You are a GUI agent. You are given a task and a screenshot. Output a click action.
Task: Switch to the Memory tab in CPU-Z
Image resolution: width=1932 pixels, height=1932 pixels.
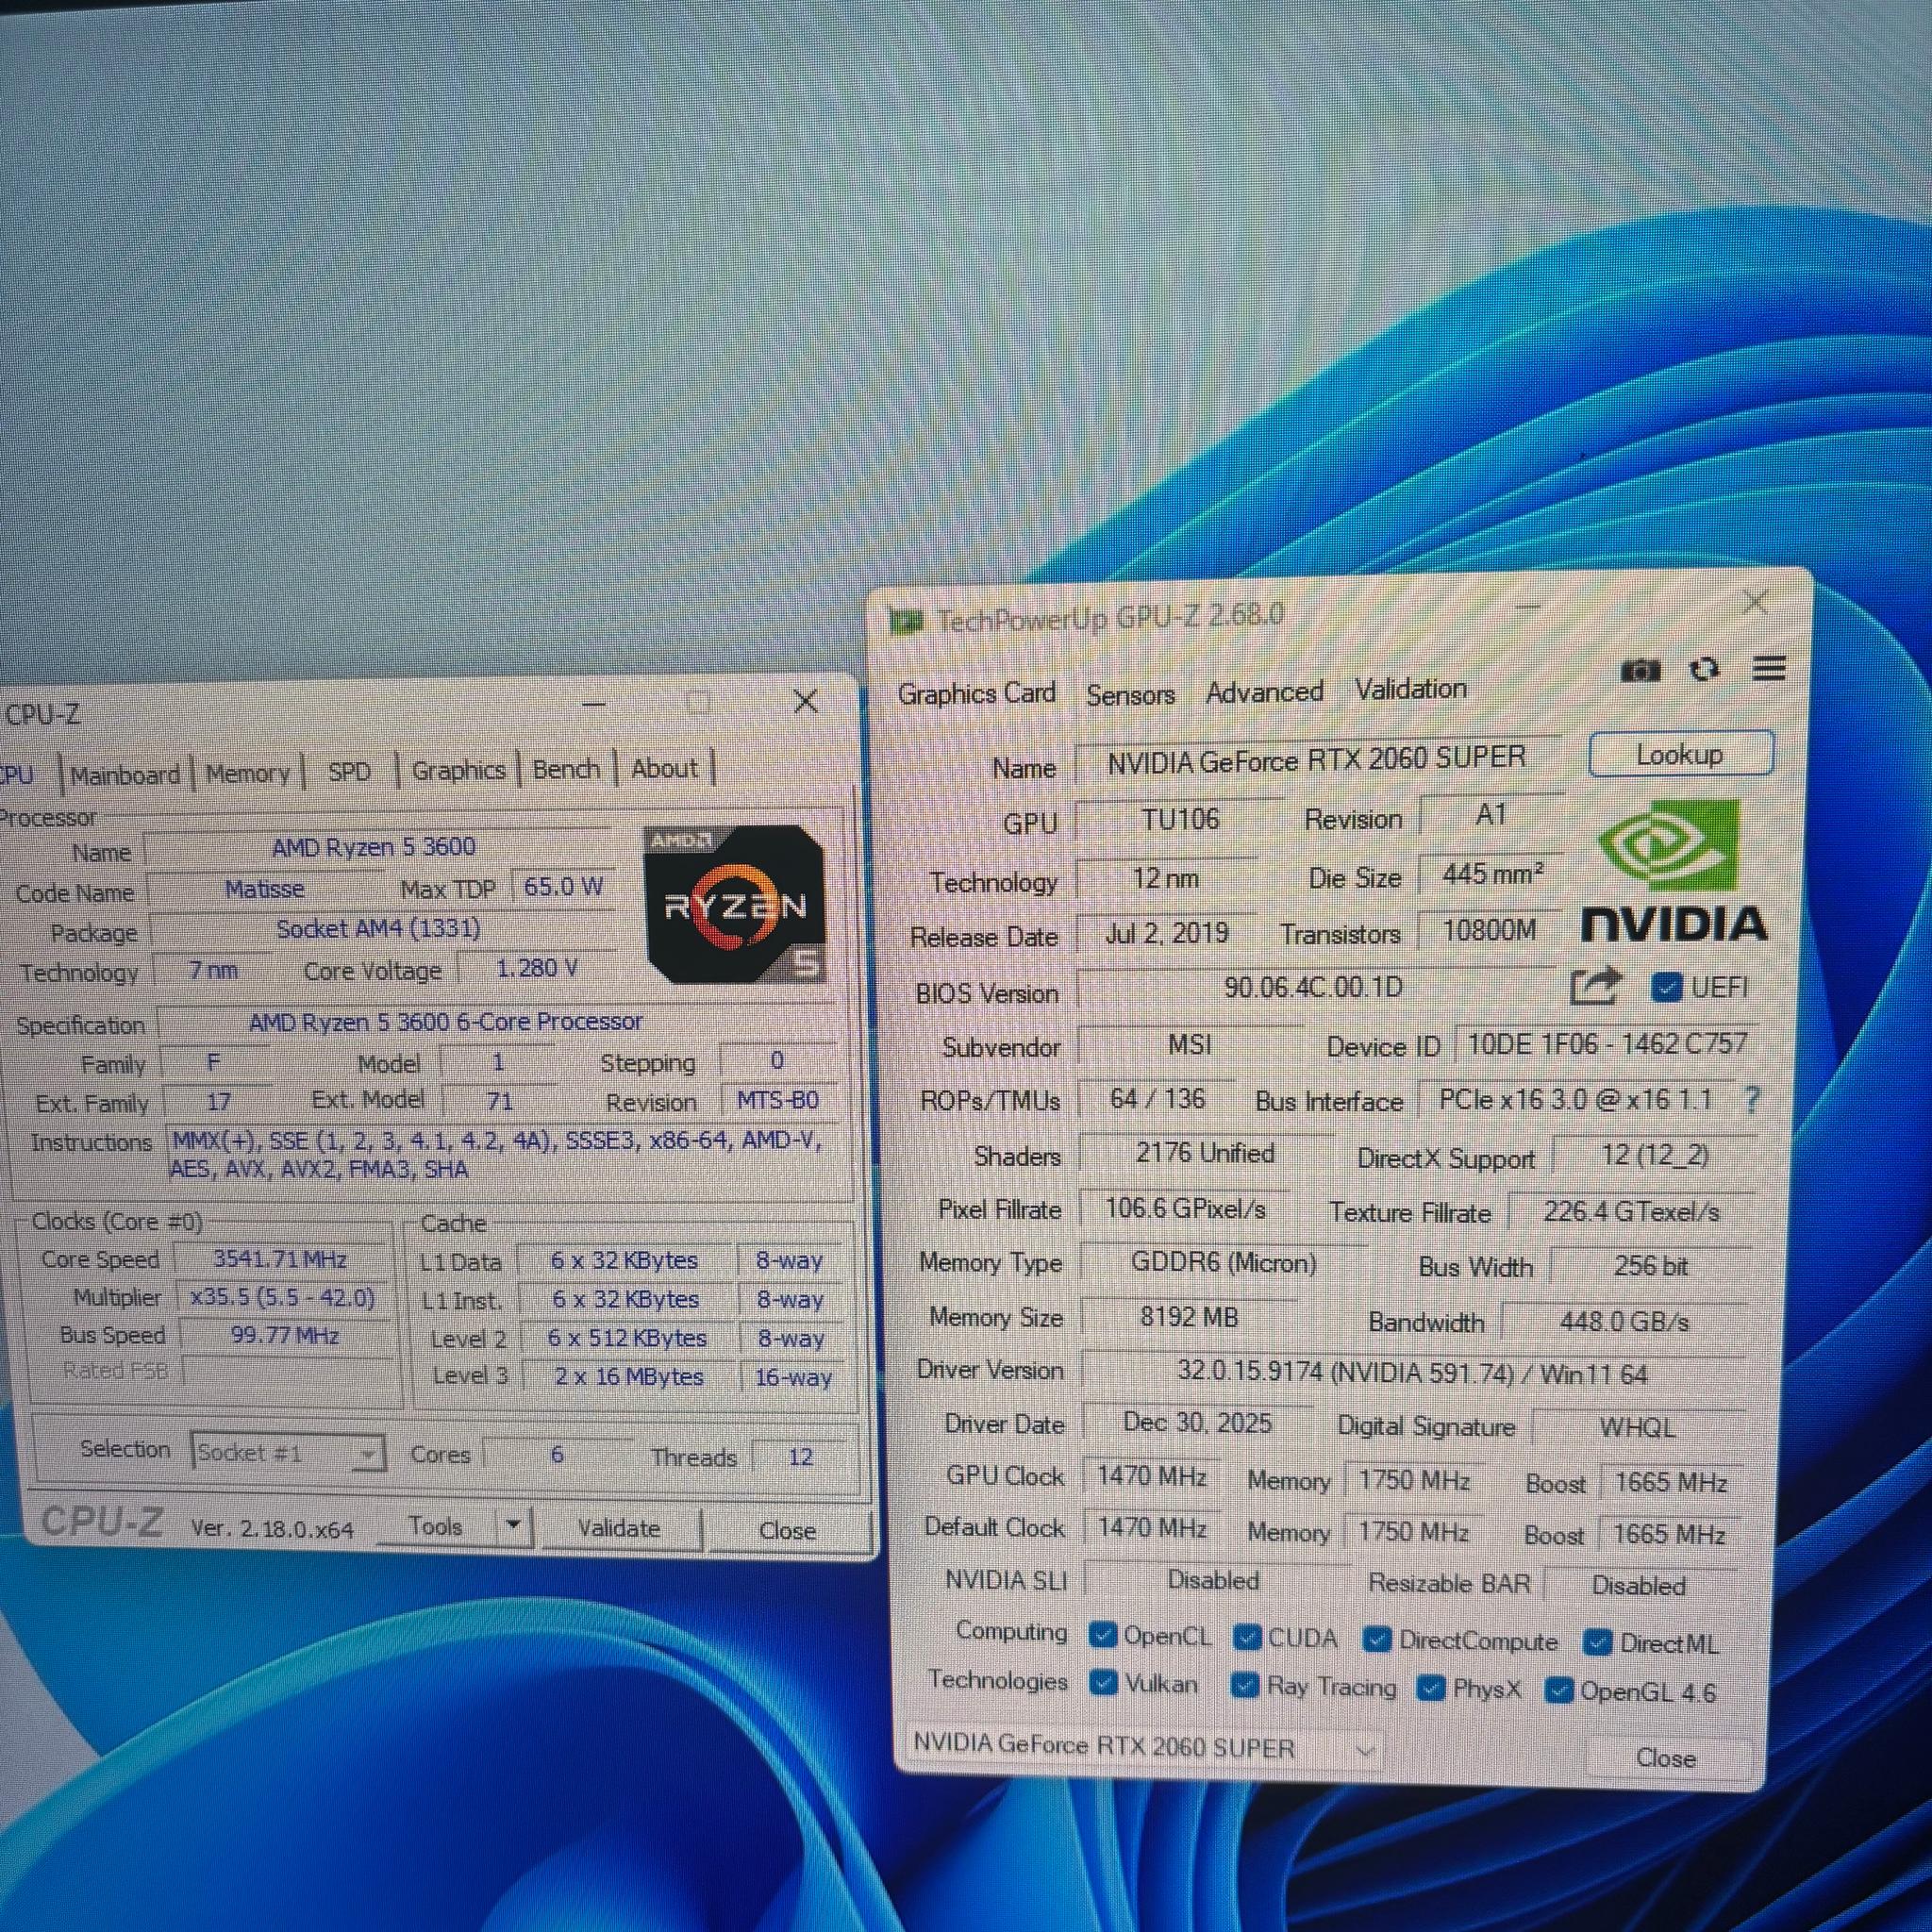point(247,773)
